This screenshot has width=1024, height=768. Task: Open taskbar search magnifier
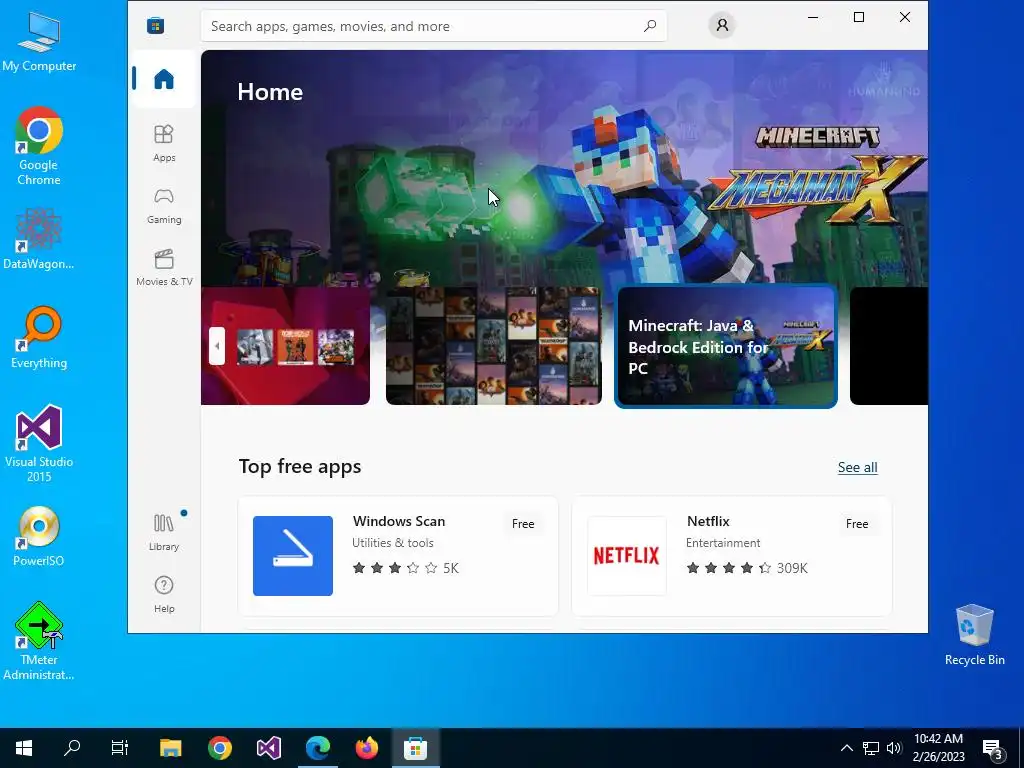click(72, 748)
